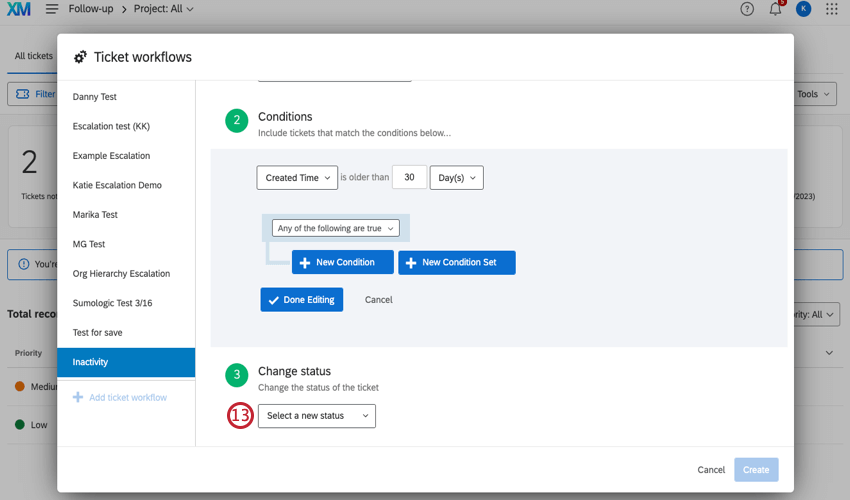Switch to the All tickets tab

point(34,56)
